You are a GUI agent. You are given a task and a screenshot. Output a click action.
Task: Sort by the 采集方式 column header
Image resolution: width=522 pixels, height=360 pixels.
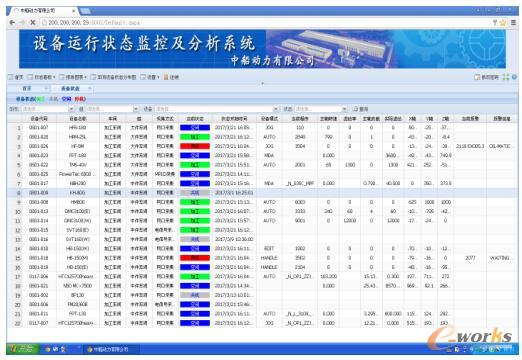click(x=165, y=119)
